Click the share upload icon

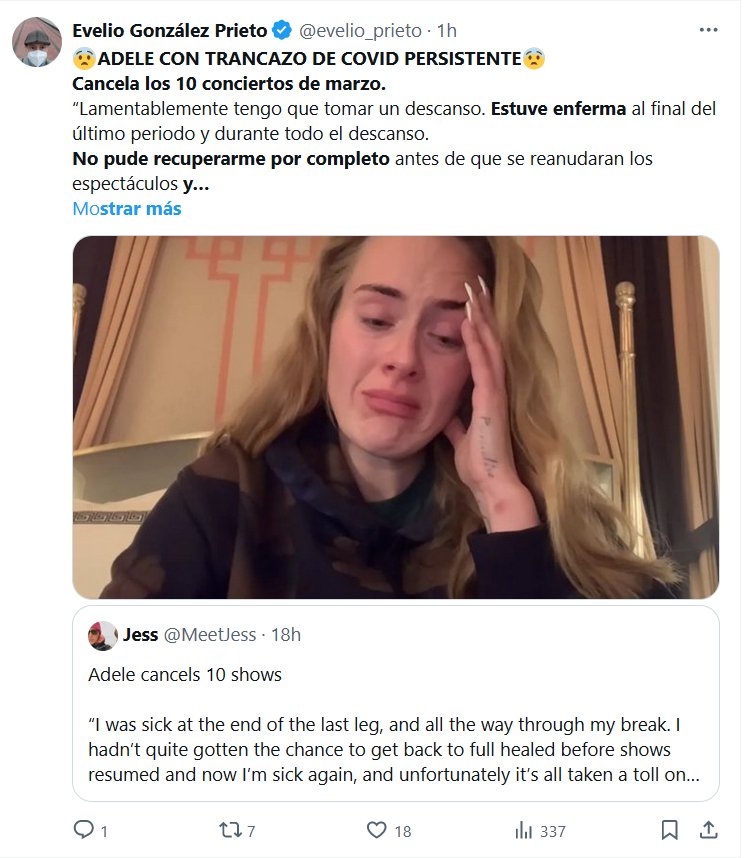point(707,830)
